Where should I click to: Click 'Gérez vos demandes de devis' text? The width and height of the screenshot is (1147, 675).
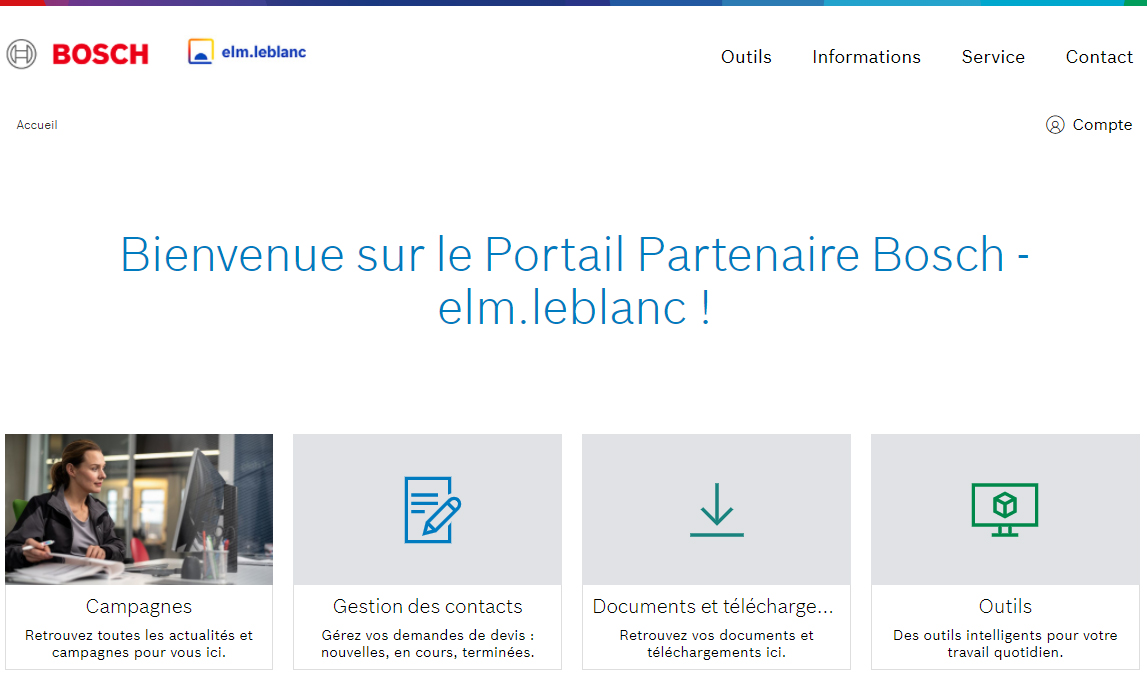(428, 644)
